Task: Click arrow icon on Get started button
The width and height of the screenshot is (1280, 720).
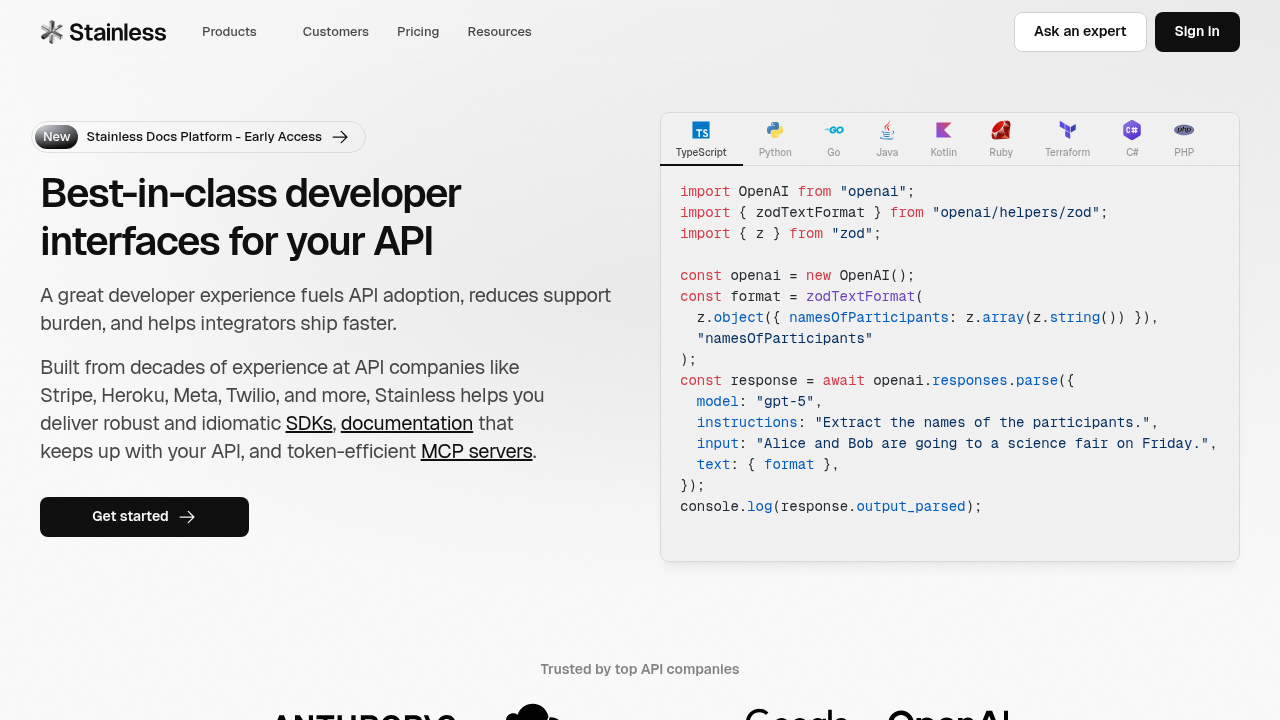Action: (x=187, y=517)
